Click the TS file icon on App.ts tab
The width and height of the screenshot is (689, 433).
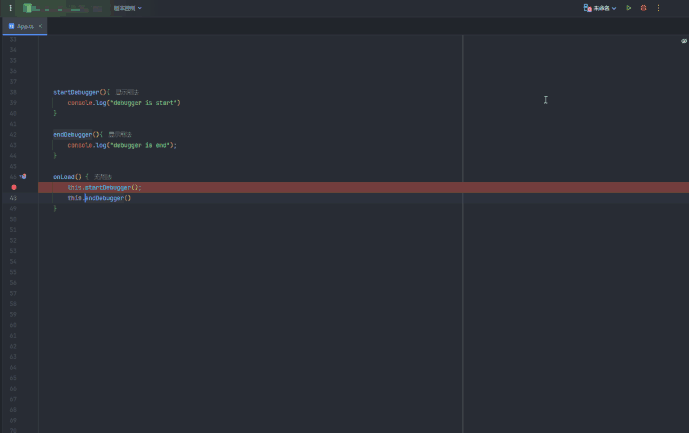[x=12, y=26]
